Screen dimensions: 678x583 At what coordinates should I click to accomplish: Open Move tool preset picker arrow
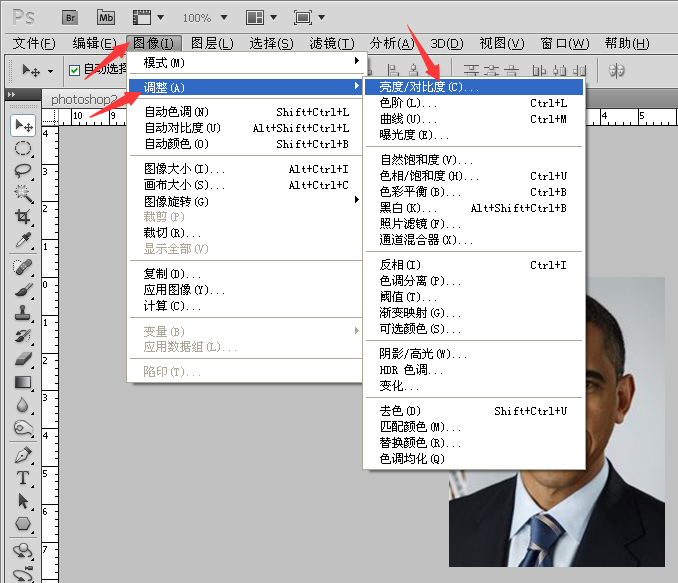coord(51,71)
